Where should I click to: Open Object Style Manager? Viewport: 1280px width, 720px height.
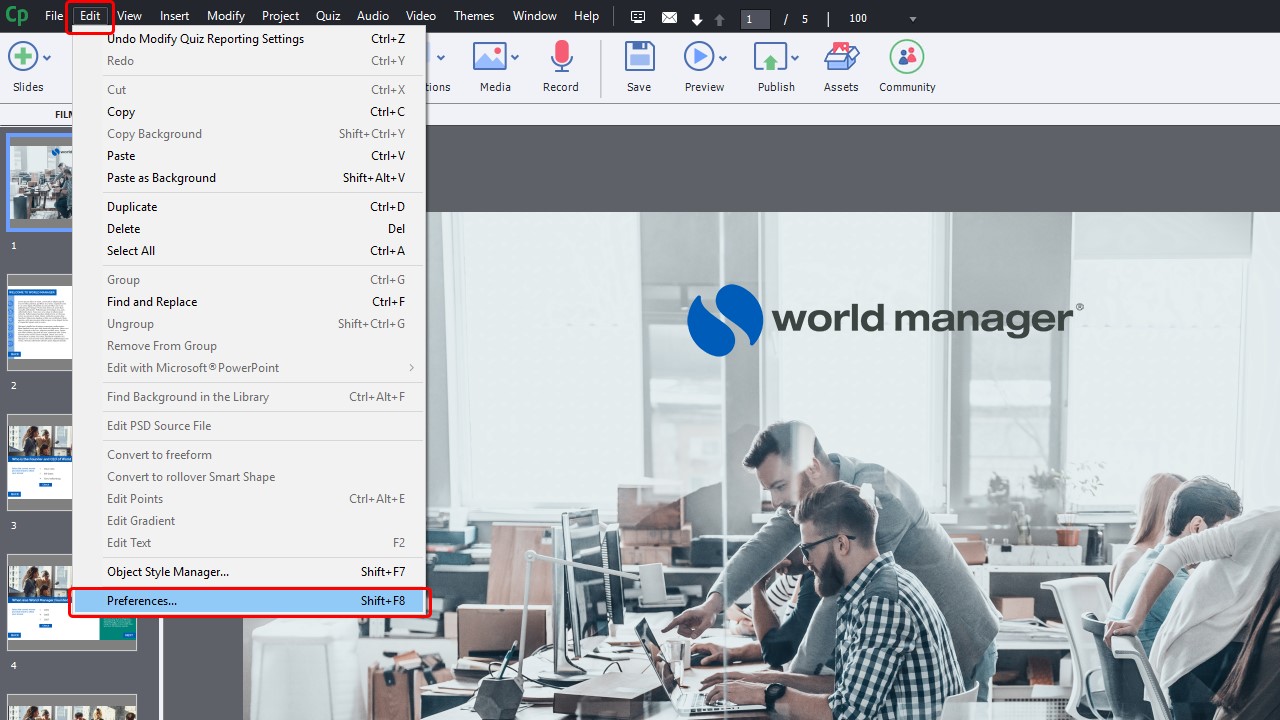pyautogui.click(x=250, y=572)
